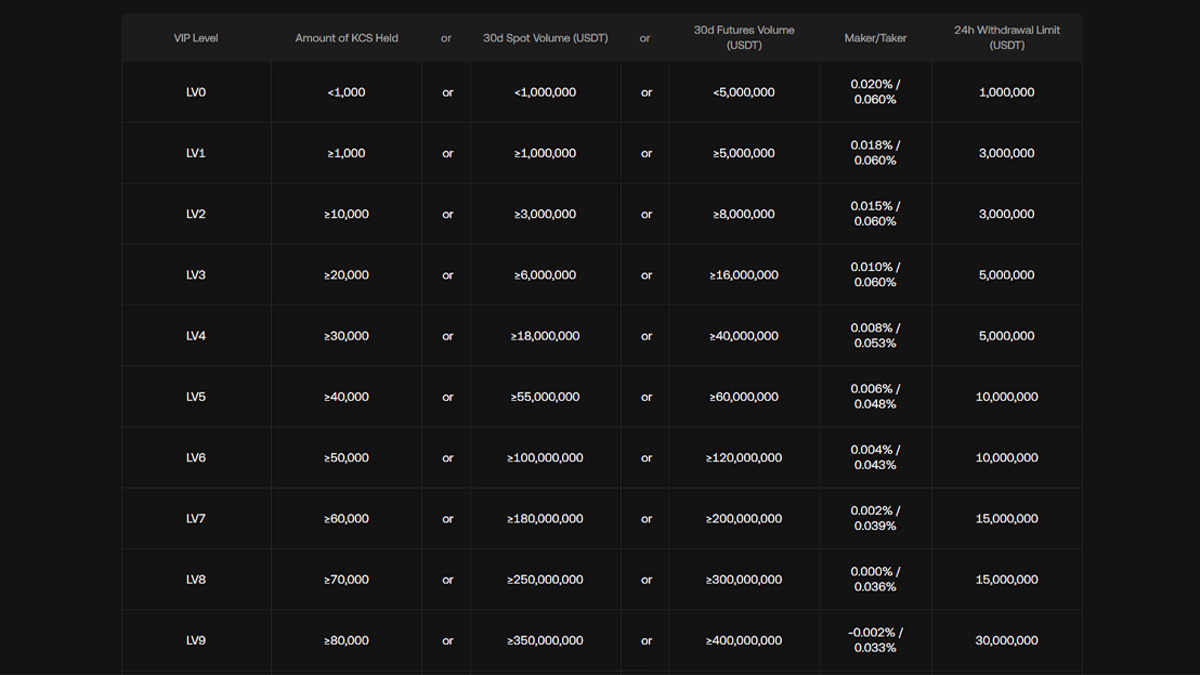This screenshot has height=675, width=1200.
Task: Click the 0.000% / 0.036% fee cell
Action: pyautogui.click(x=875, y=579)
